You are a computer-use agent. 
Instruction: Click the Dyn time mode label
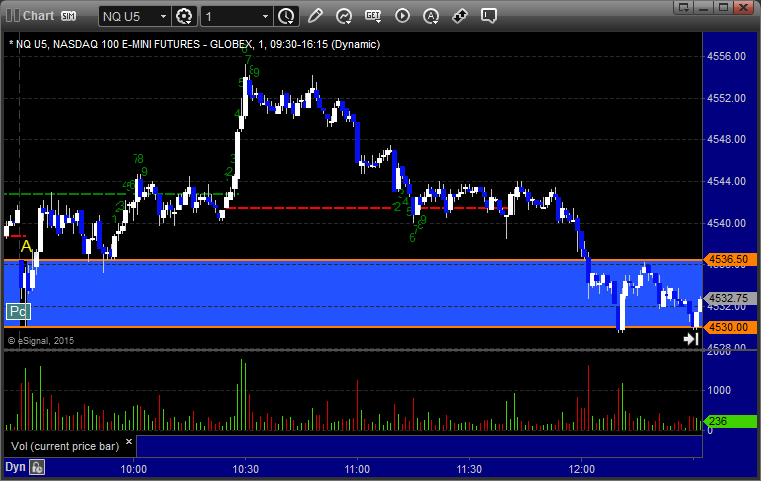pos(15,467)
